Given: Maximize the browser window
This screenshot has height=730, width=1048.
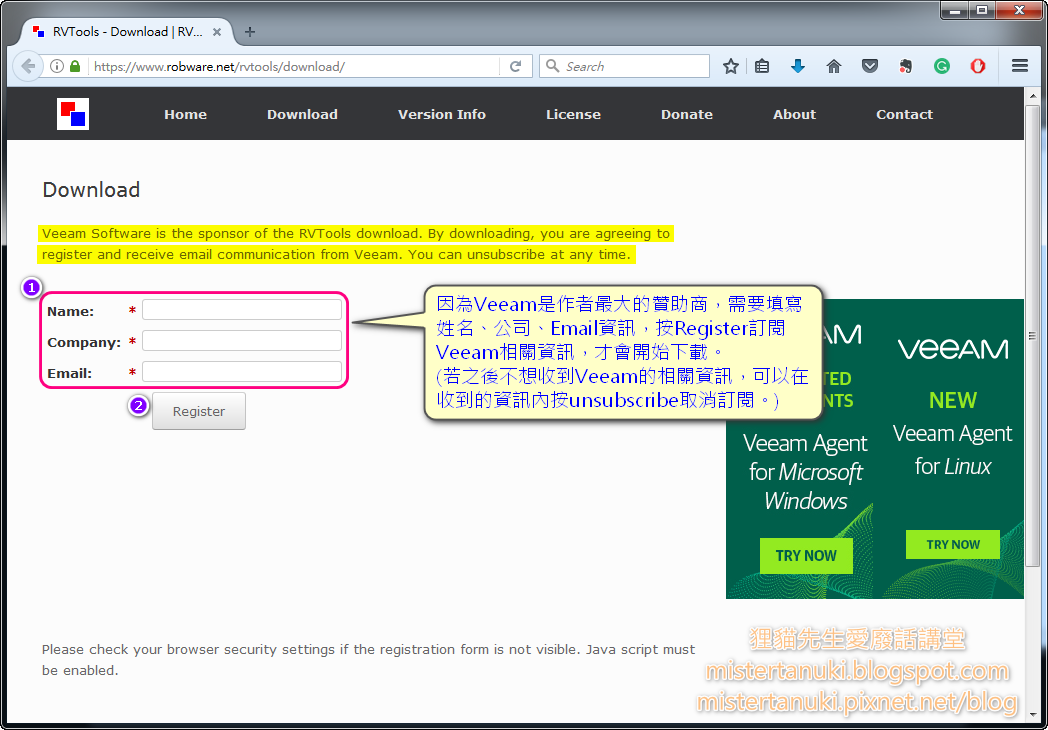Looking at the screenshot, I should point(982,10).
